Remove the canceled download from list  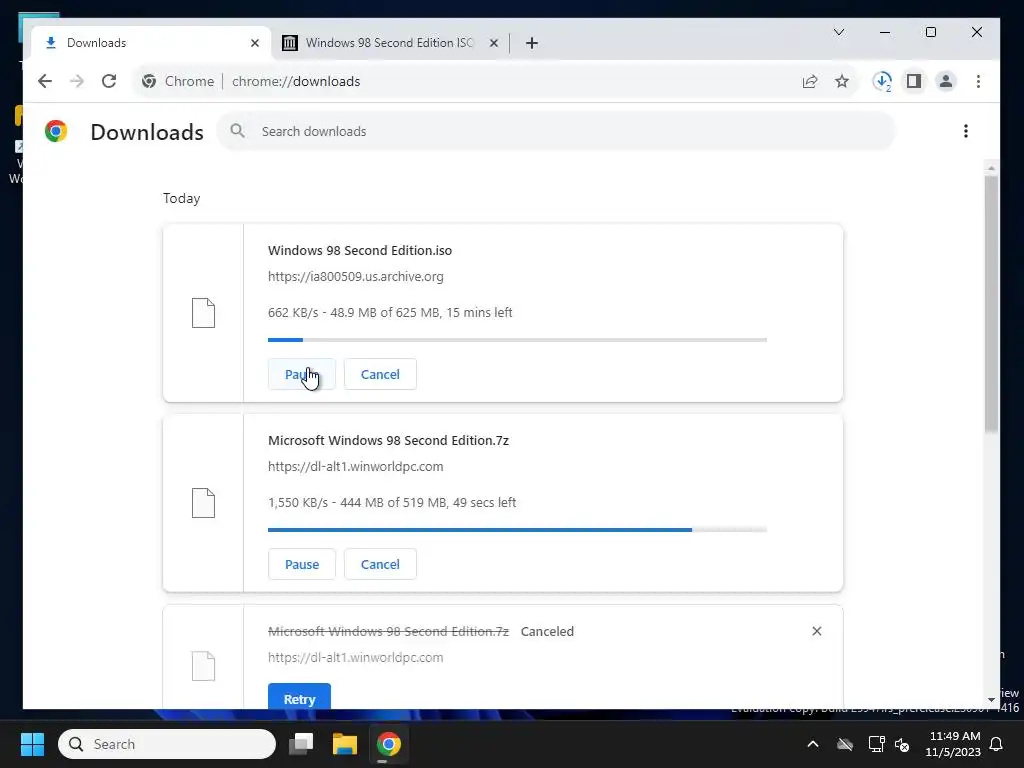pos(816,631)
